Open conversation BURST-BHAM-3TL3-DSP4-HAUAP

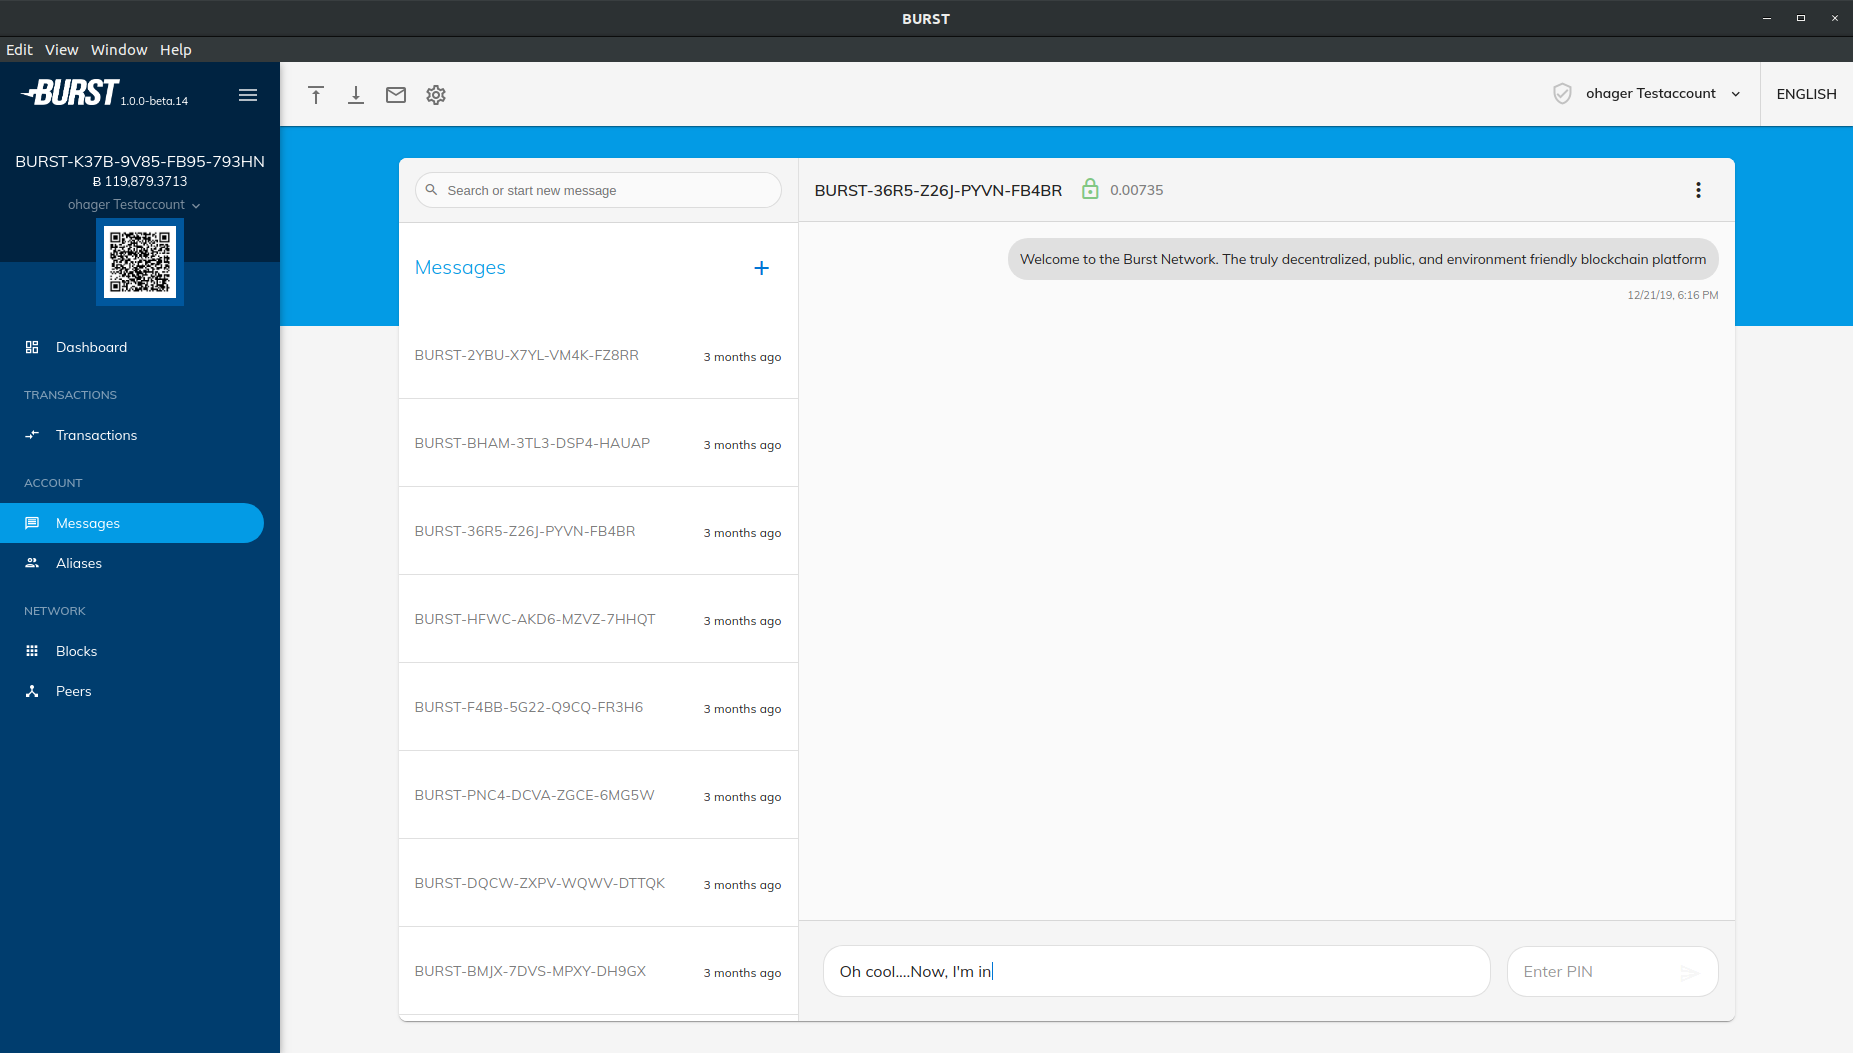click(598, 443)
